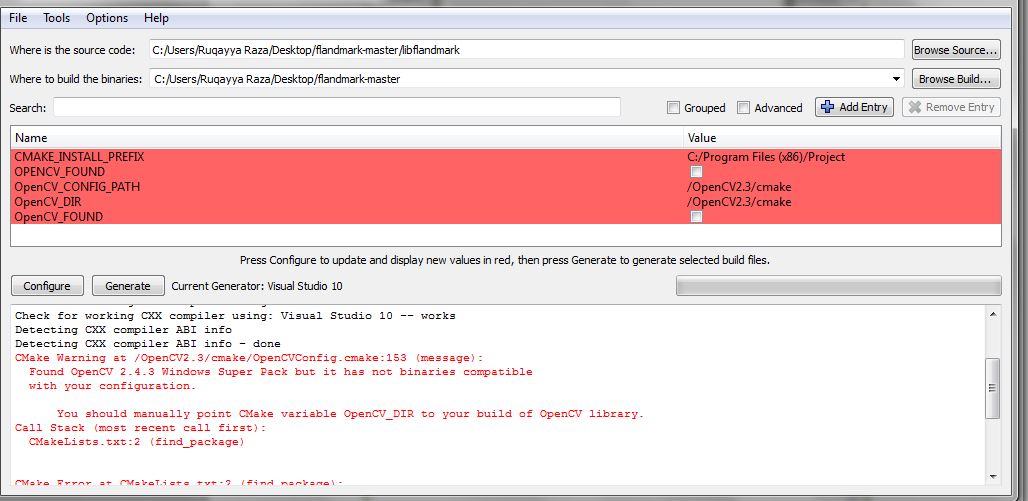Click the greyed-out Remove Entry icon
This screenshot has width=1028, height=501.
[914, 107]
